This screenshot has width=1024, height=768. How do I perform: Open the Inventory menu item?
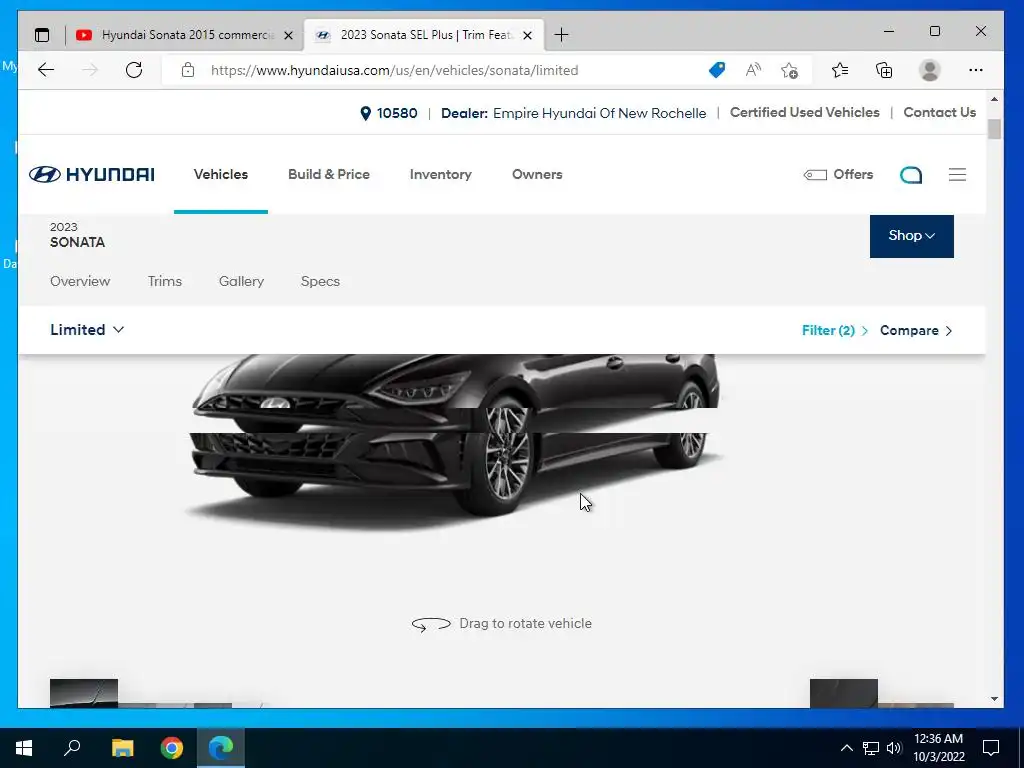[440, 174]
